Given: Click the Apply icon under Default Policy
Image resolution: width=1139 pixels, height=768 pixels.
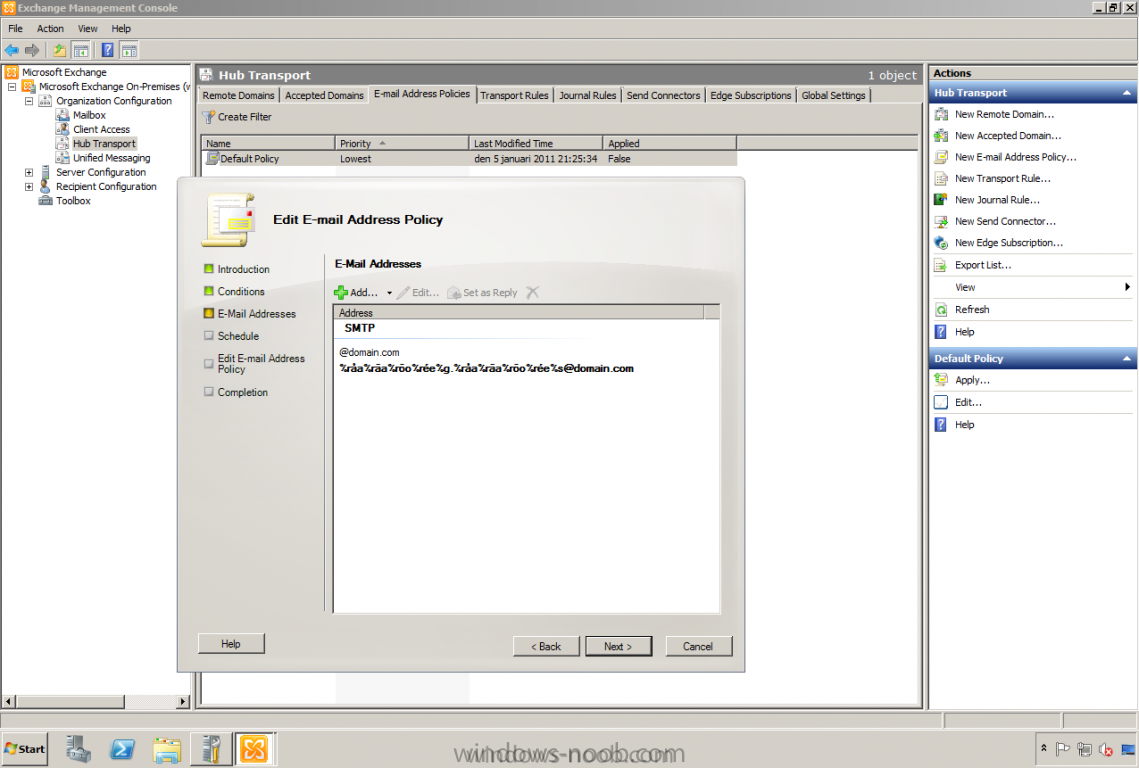Looking at the screenshot, I should pos(941,380).
